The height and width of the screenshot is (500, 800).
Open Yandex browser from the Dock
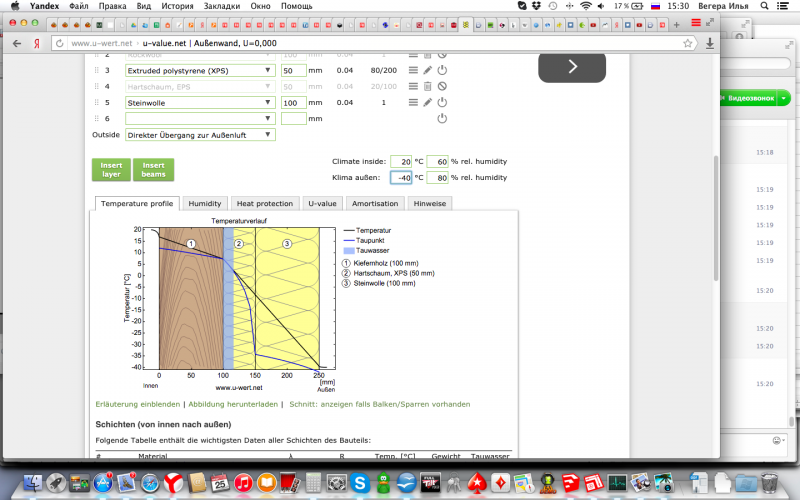[173, 483]
